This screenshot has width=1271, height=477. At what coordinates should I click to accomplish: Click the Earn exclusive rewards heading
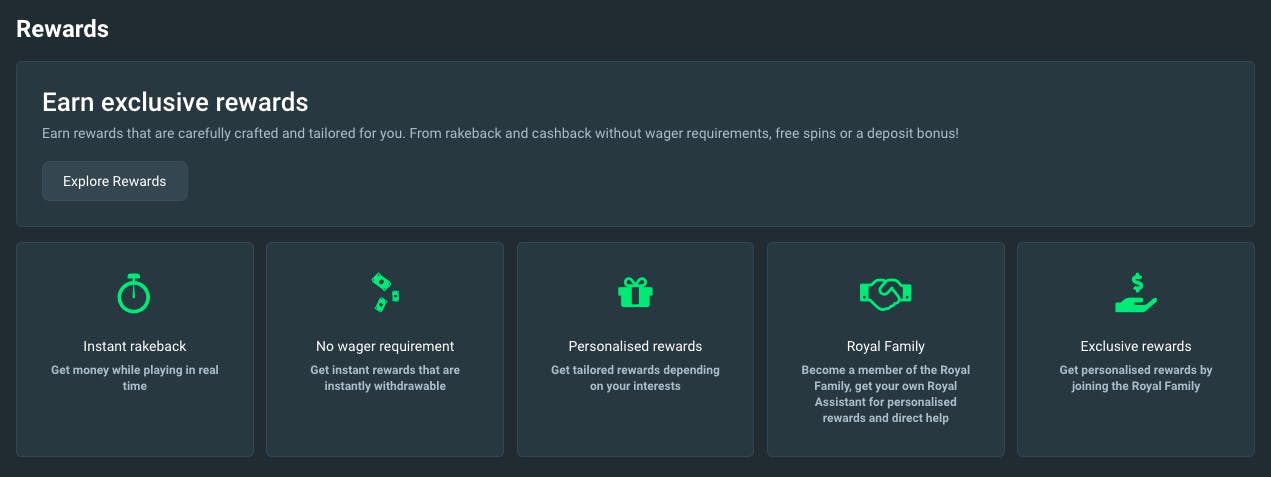pos(175,102)
